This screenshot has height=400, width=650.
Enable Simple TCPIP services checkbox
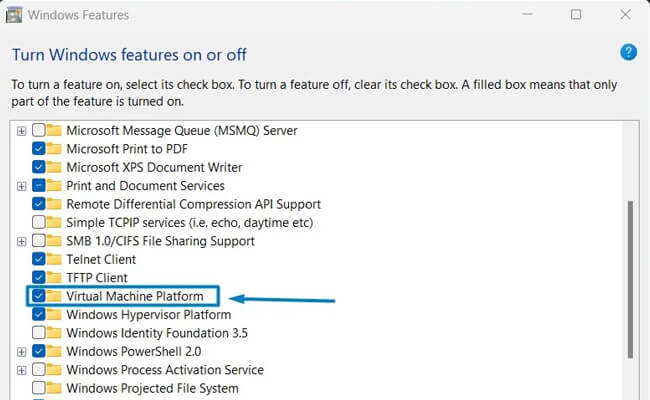click(39, 222)
